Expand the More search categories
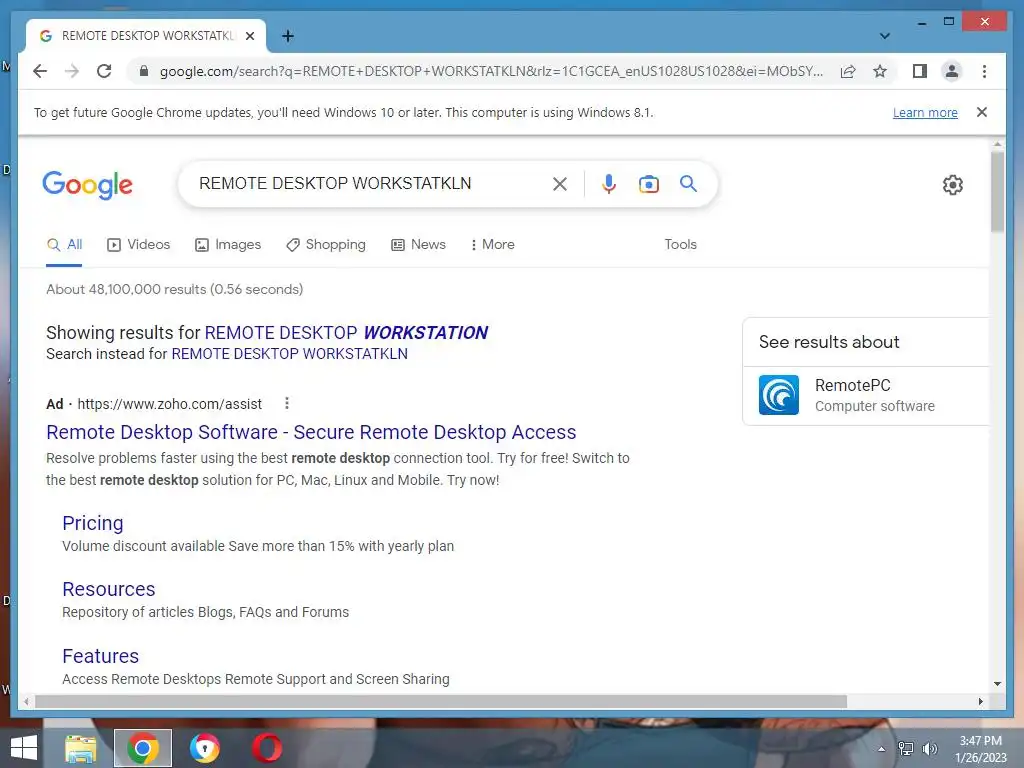The image size is (1024, 768). pos(492,245)
